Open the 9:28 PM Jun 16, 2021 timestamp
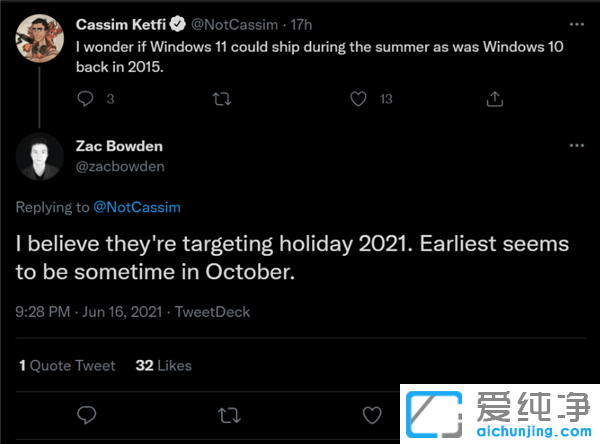Image resolution: width=600 pixels, height=444 pixels. 87,312
